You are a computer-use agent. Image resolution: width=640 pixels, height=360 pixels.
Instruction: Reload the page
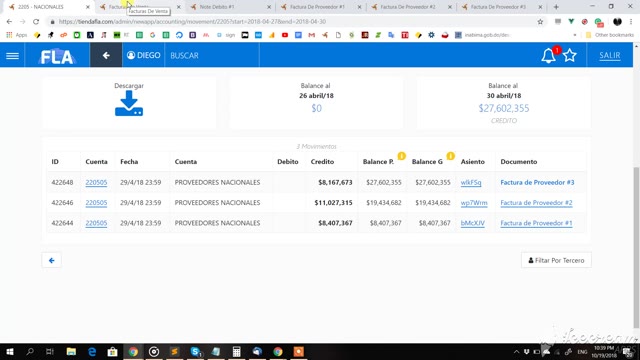36,22
